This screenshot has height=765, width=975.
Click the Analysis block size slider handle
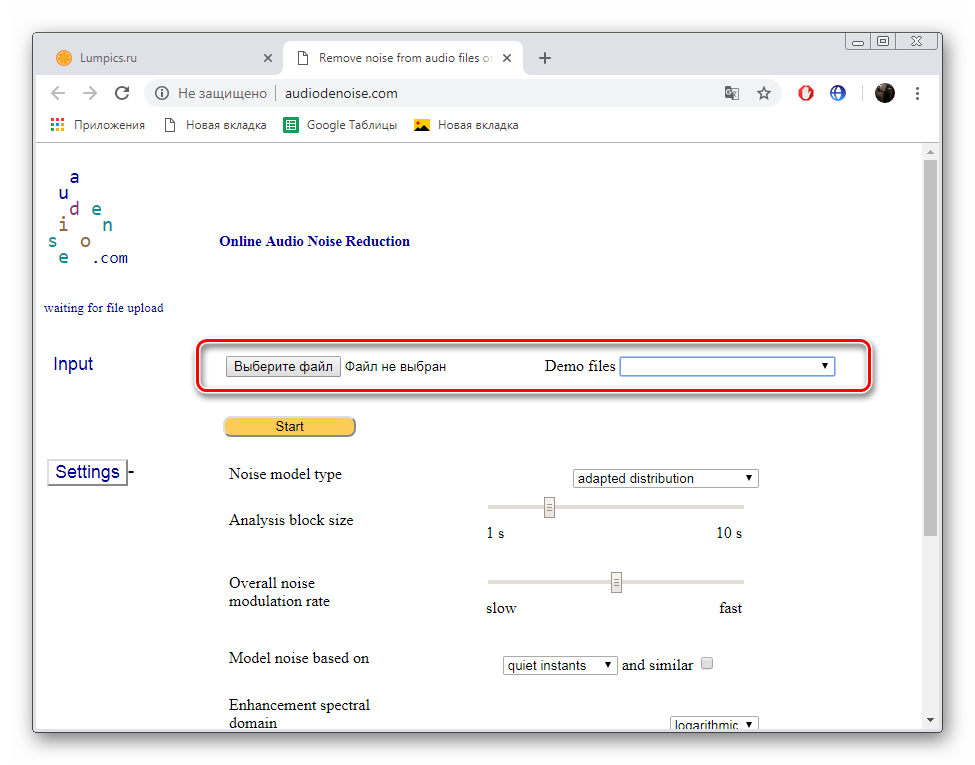tap(549, 508)
